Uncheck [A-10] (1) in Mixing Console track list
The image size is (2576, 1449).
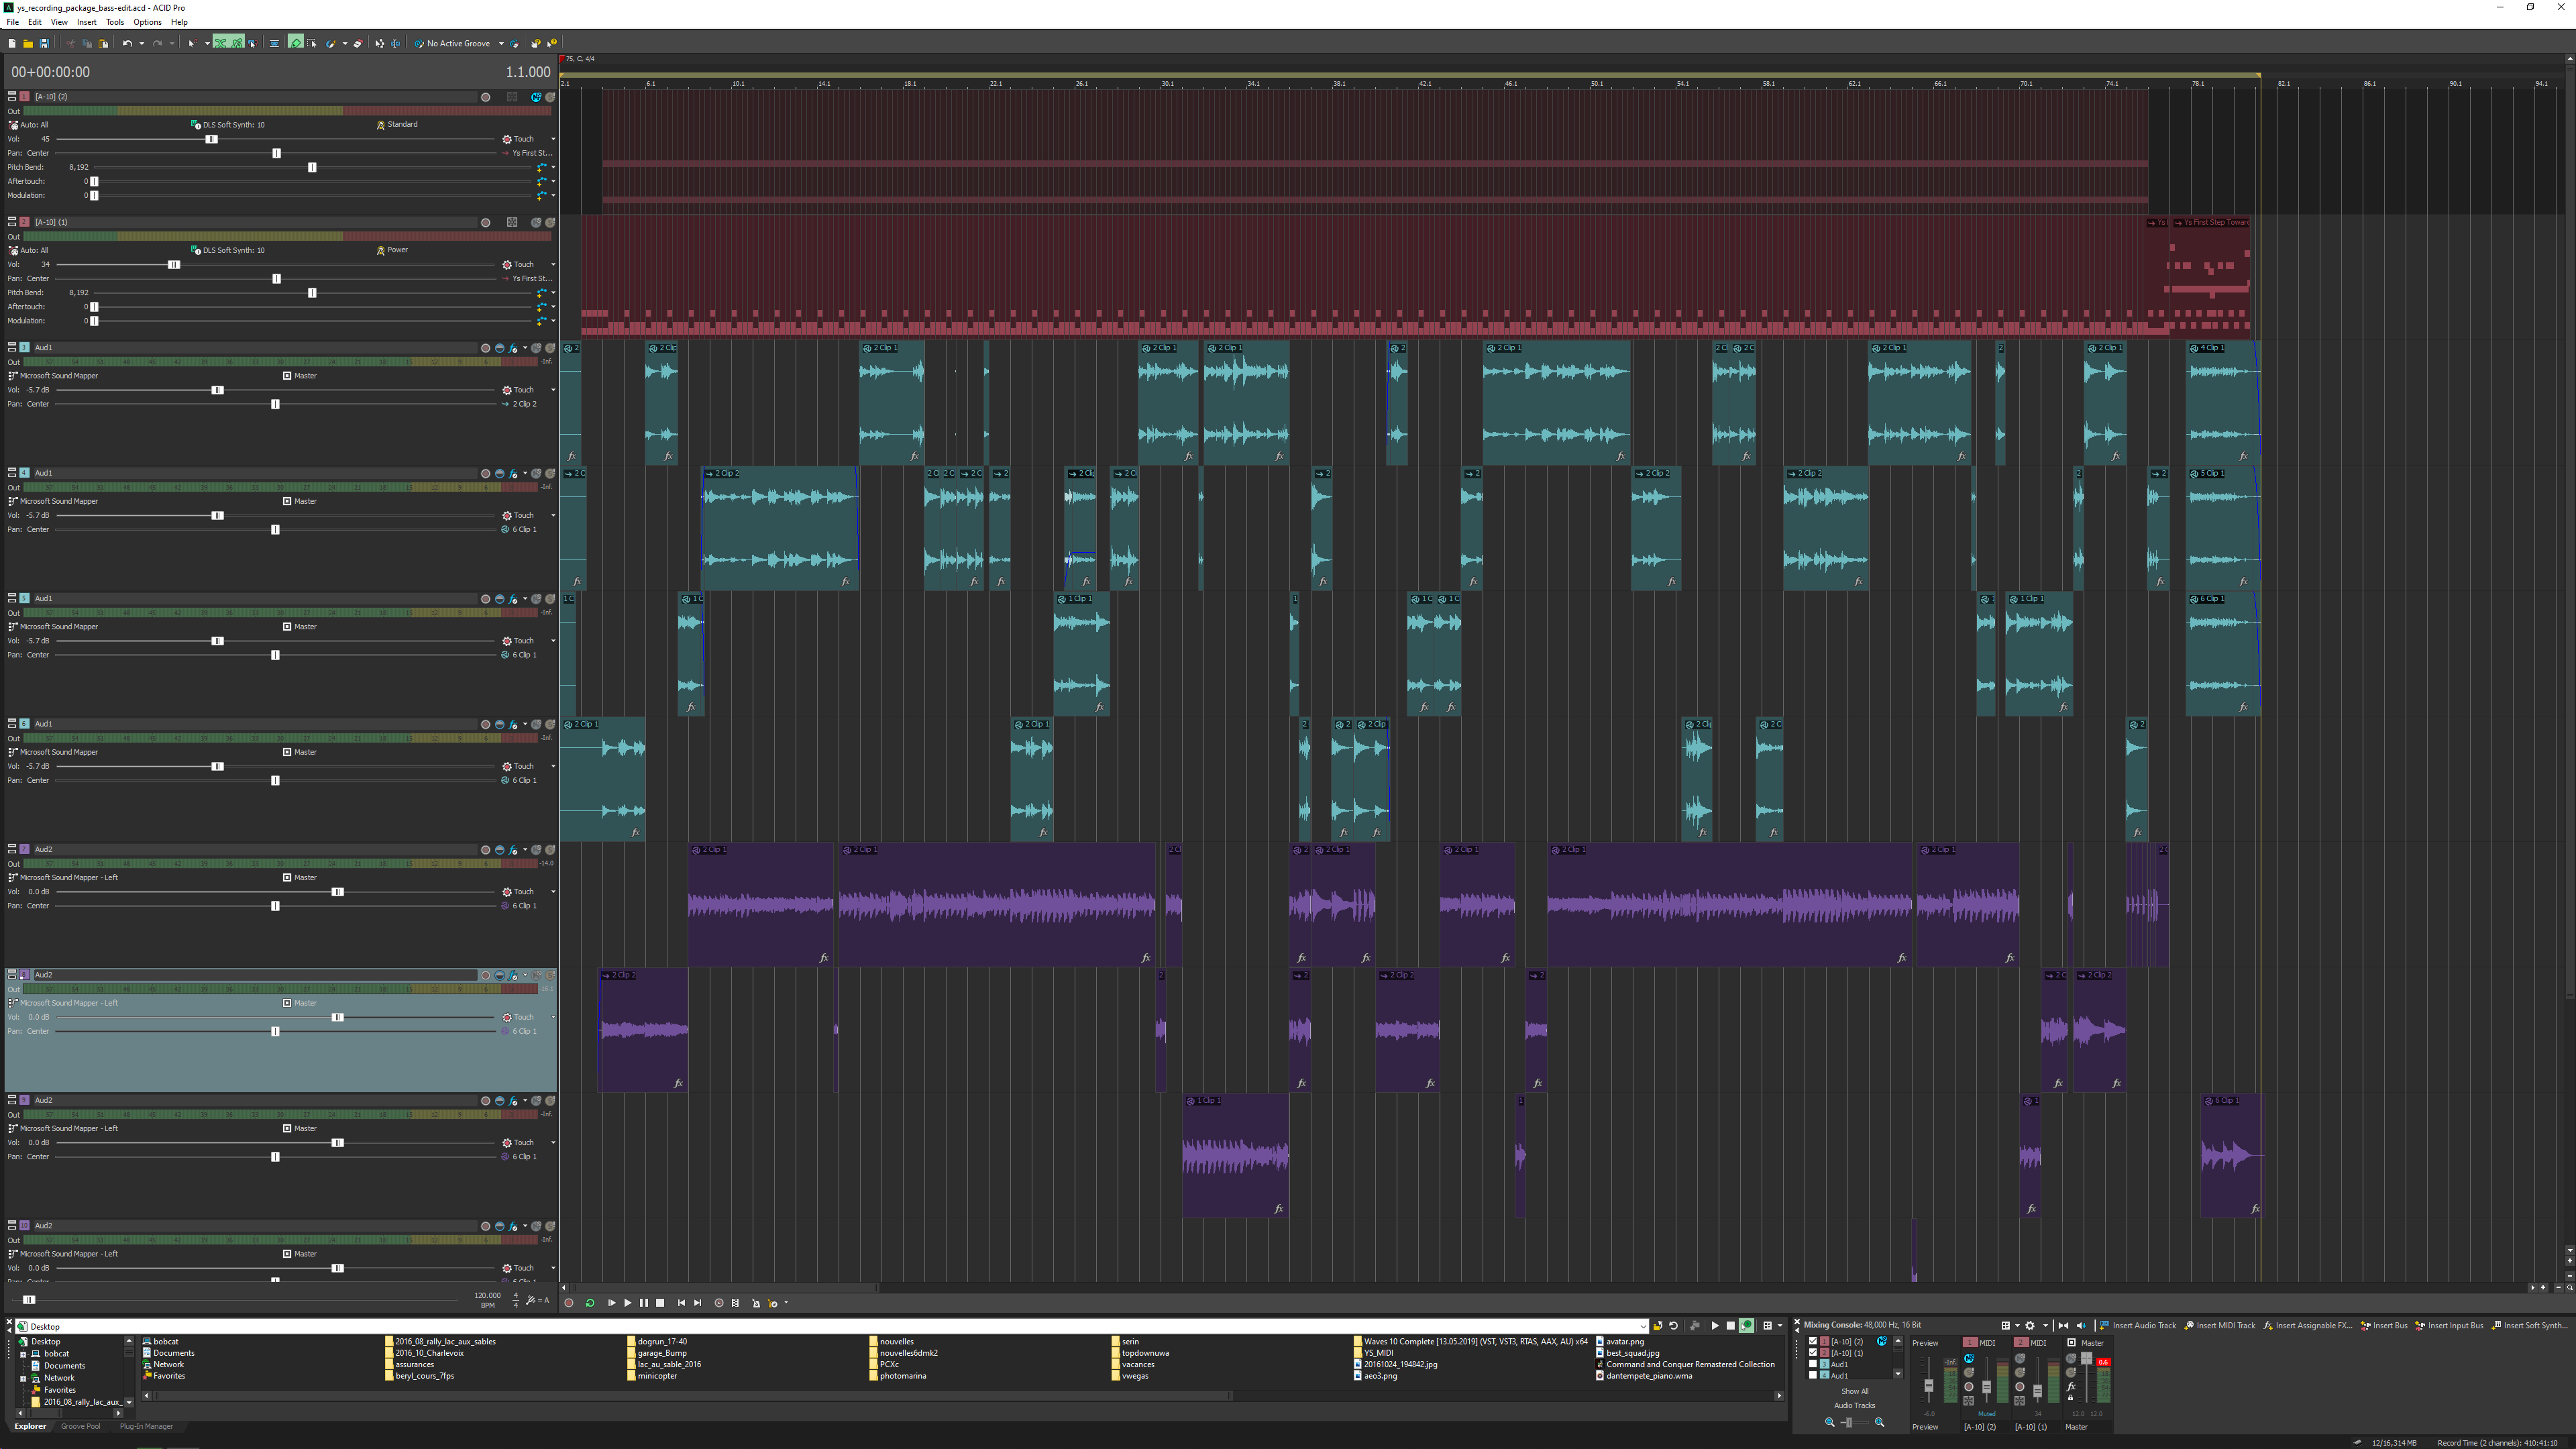(1813, 1353)
